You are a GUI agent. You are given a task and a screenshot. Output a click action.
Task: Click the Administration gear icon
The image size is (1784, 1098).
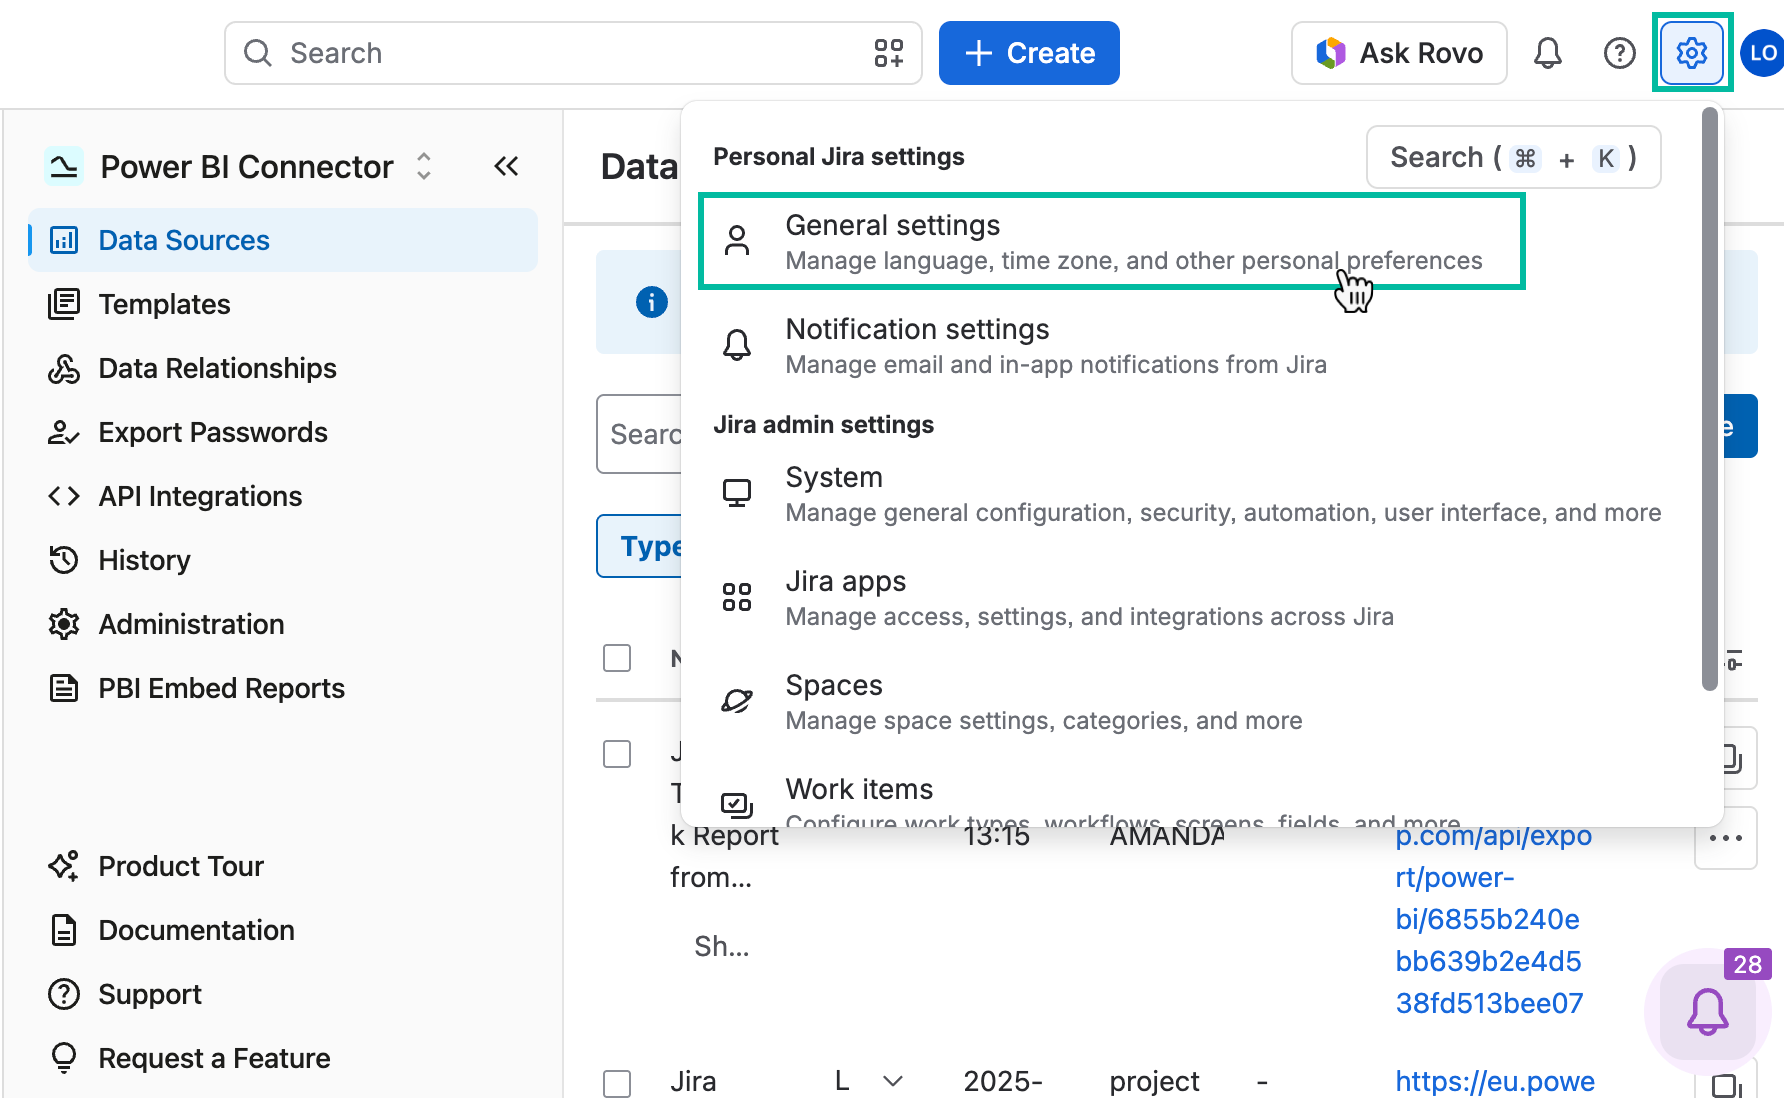tap(64, 624)
